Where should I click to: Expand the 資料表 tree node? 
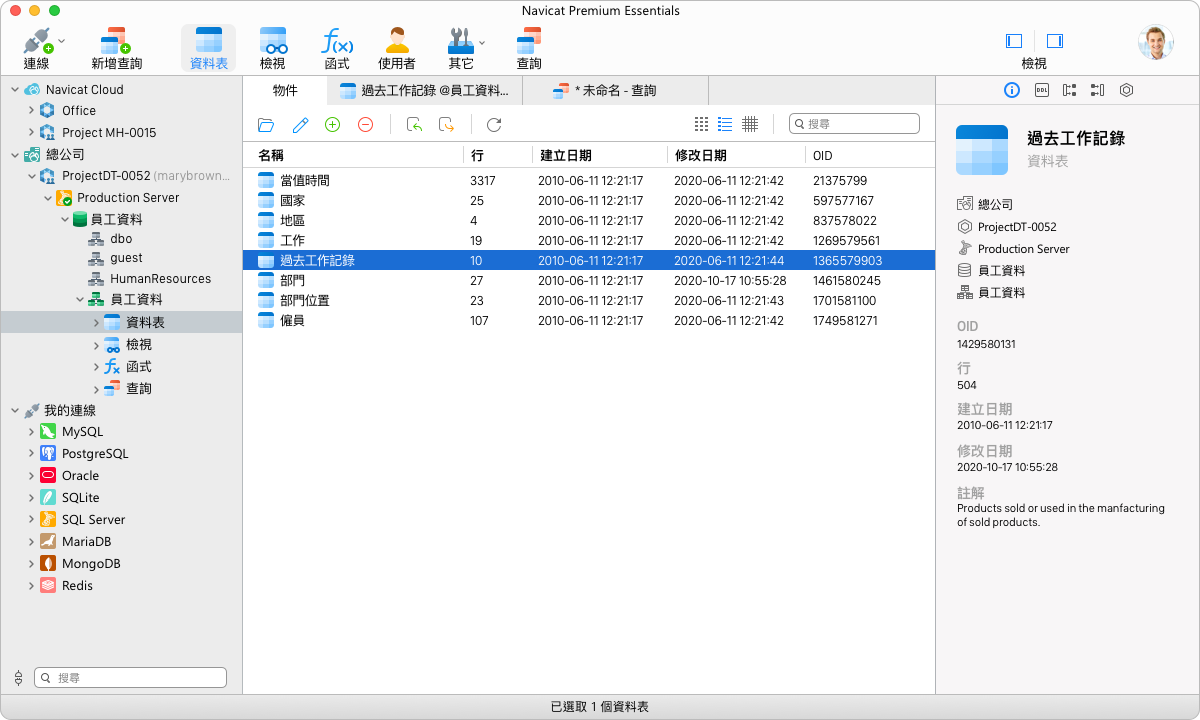click(x=96, y=322)
